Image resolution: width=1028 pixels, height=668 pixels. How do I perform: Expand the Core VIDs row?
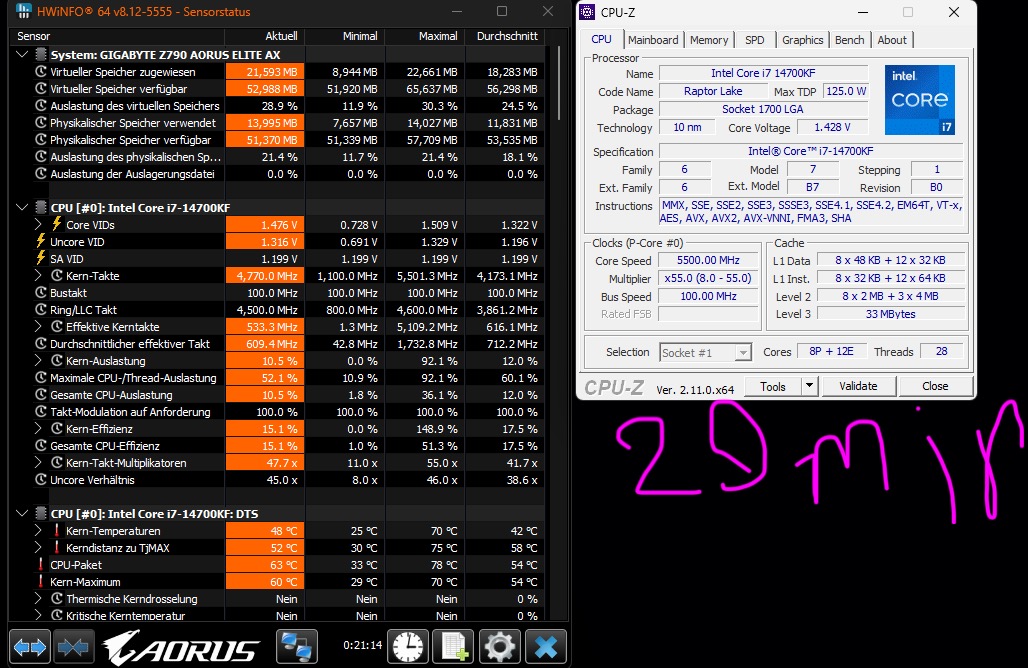pyautogui.click(x=38, y=224)
